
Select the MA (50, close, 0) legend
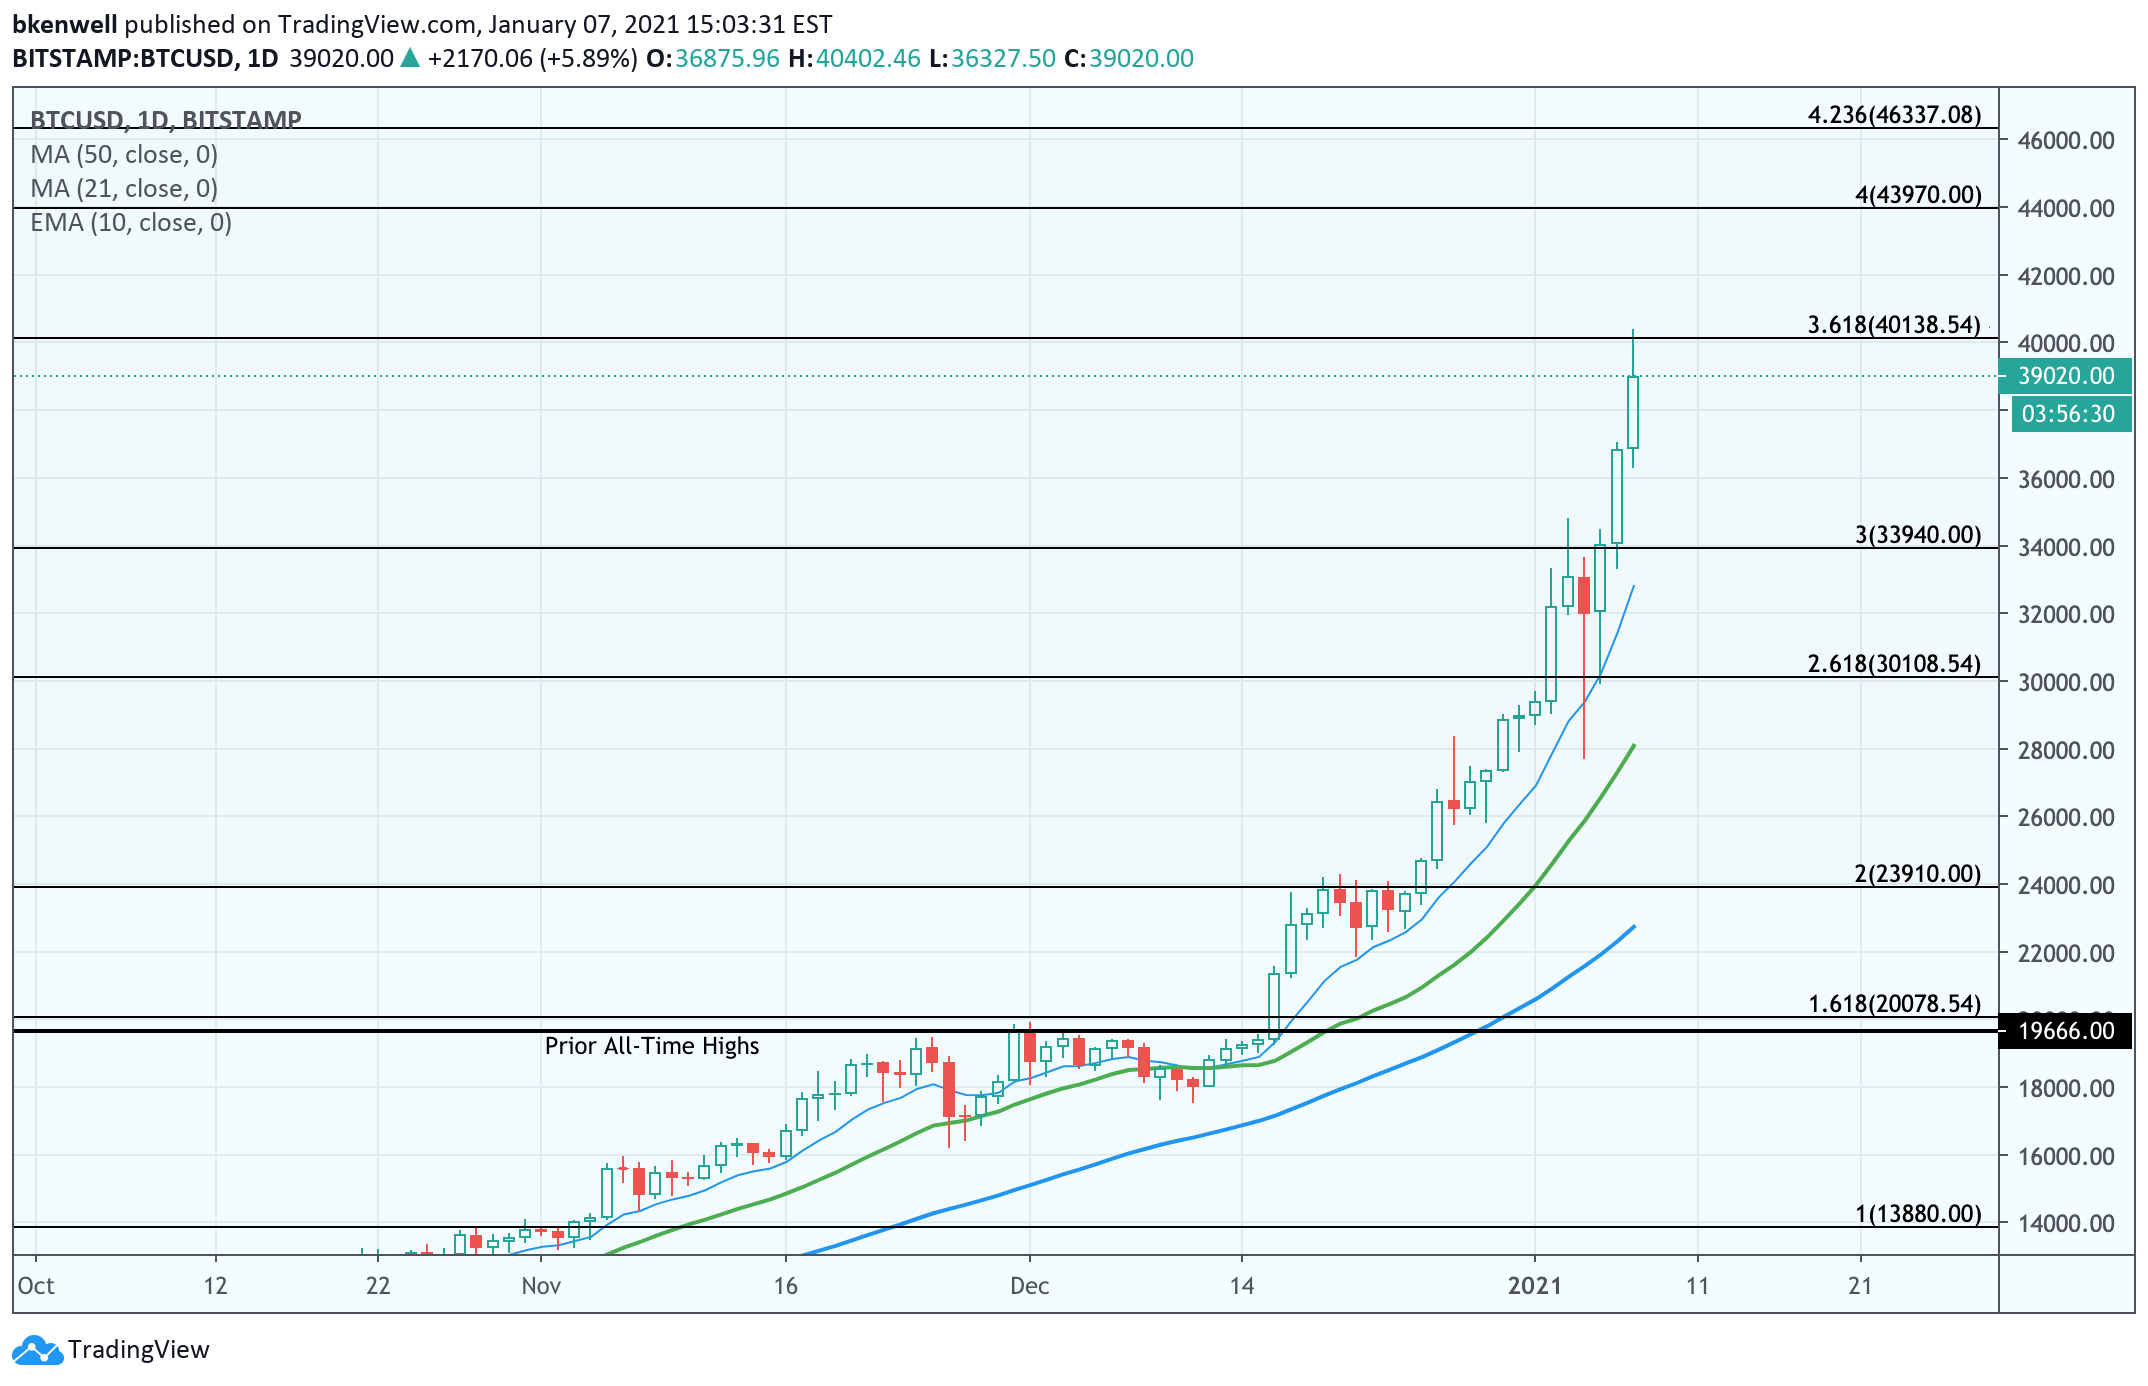(x=124, y=155)
